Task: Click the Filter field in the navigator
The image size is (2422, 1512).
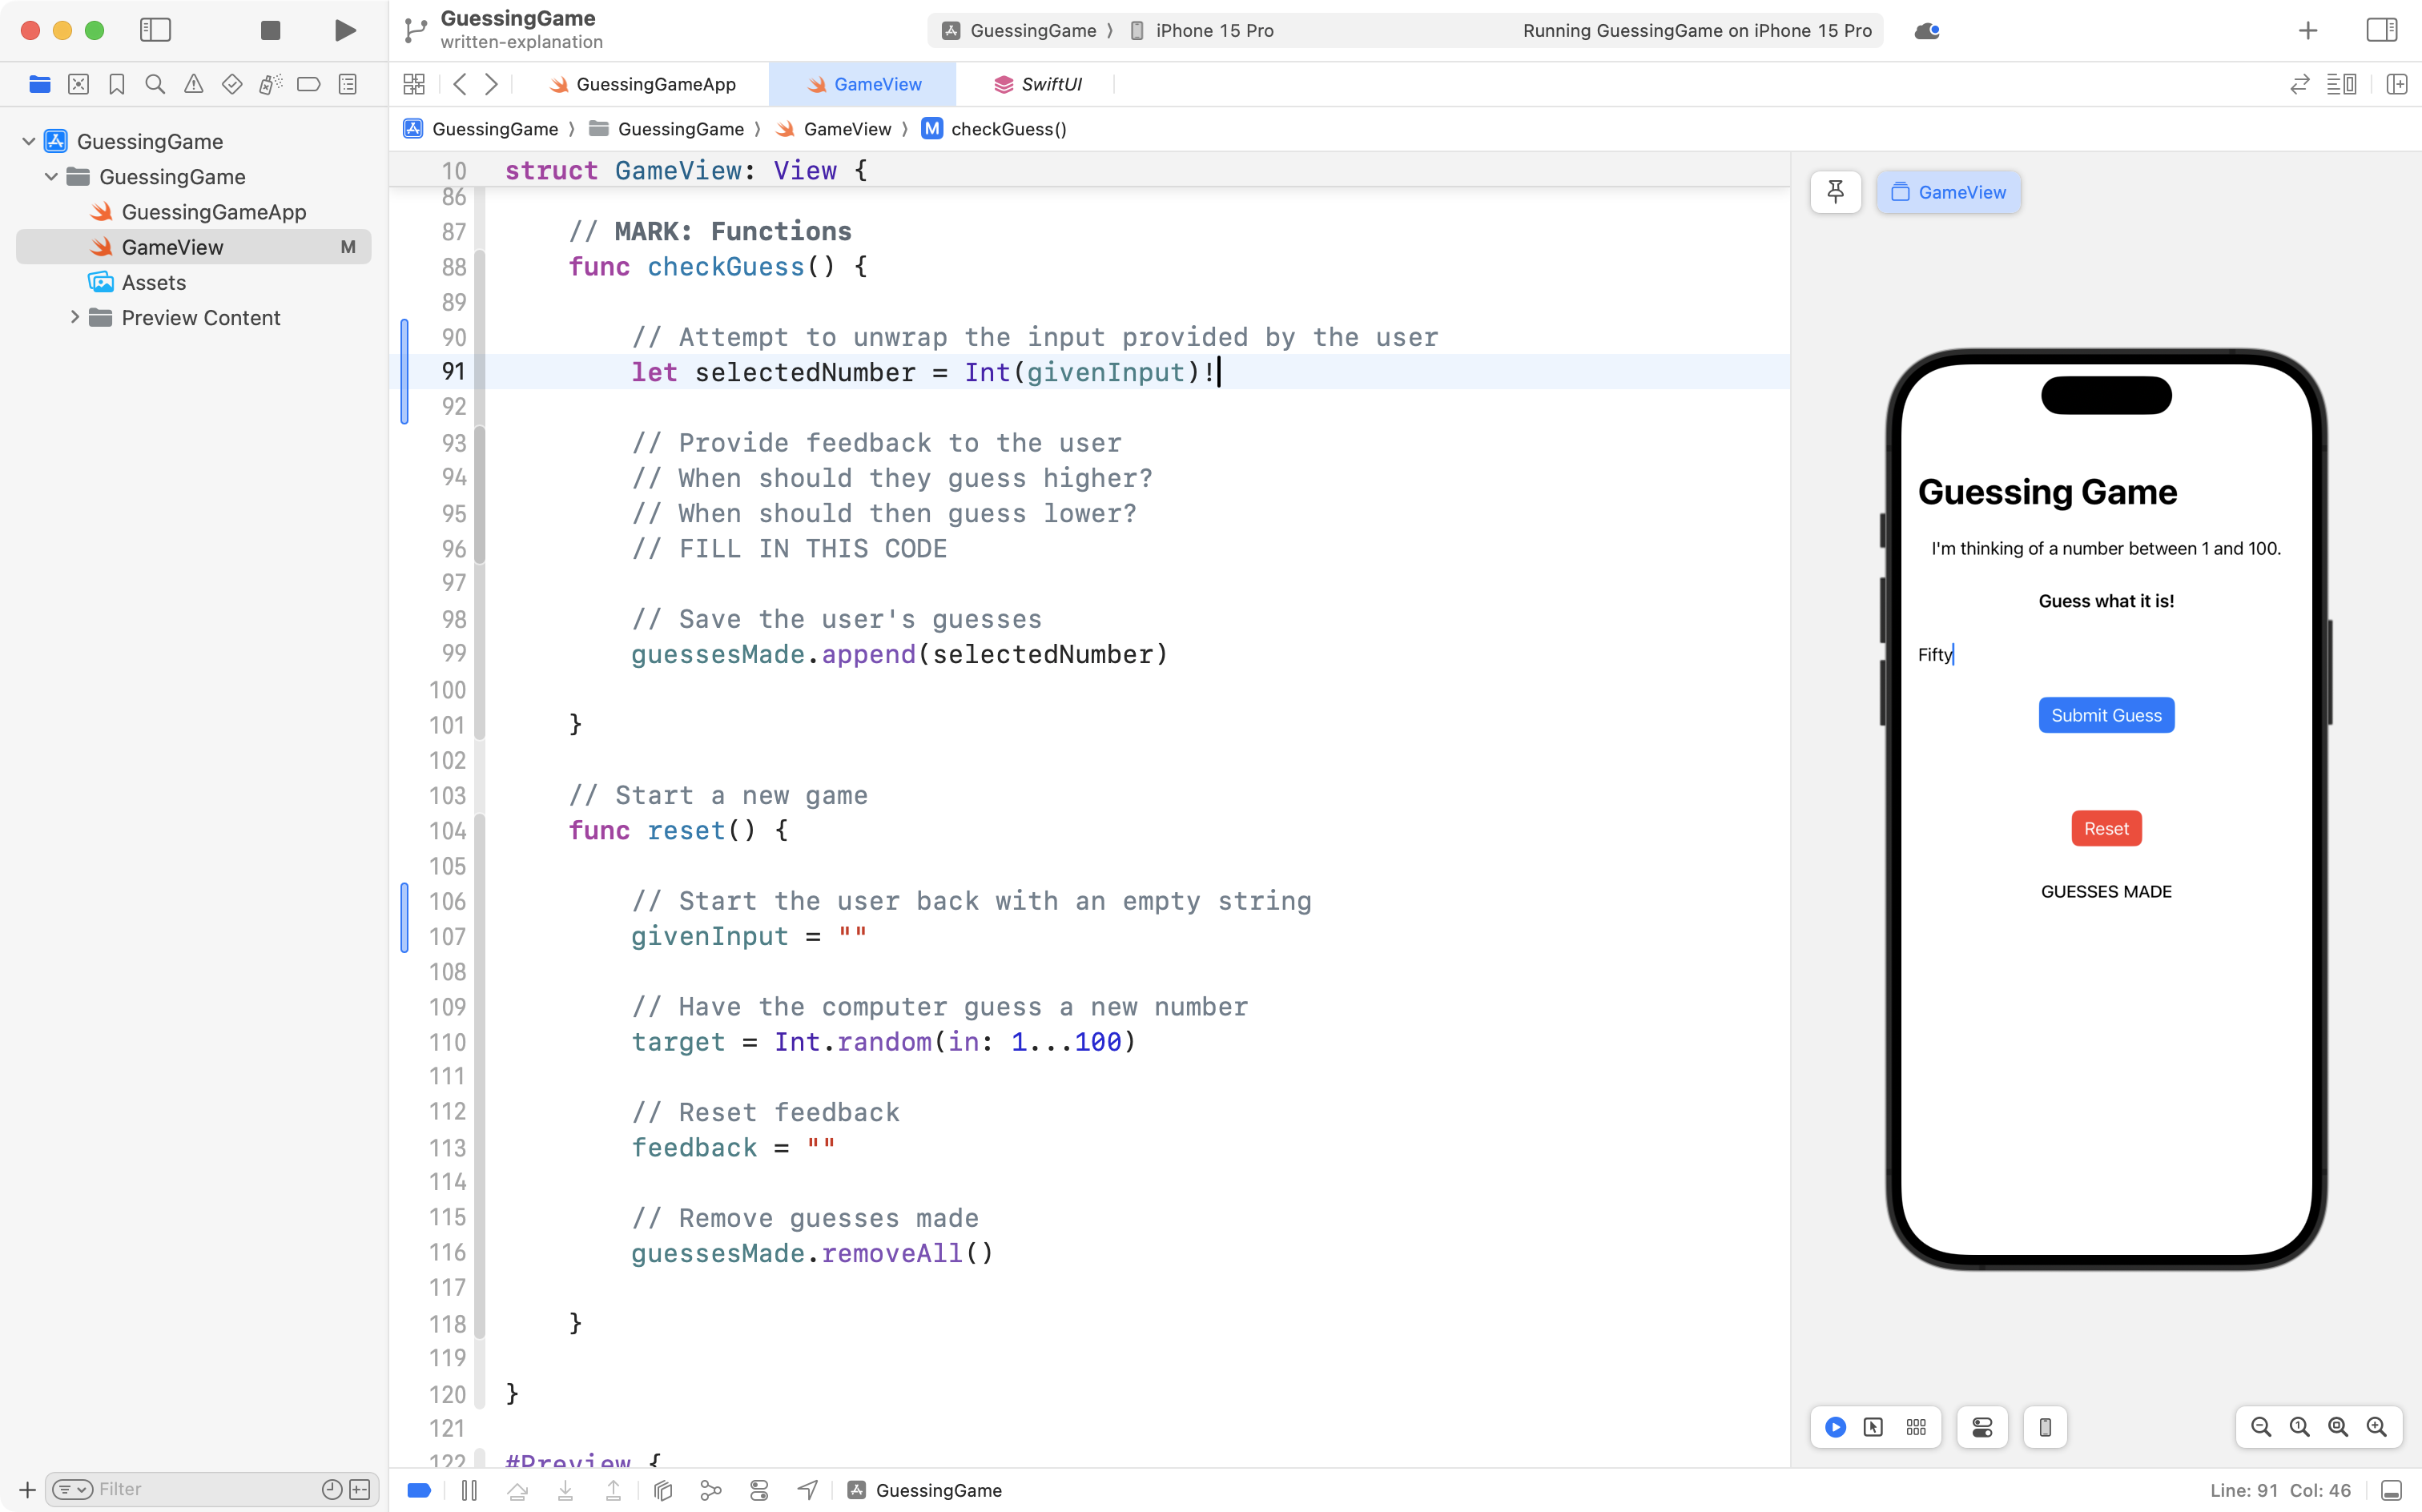Action: pyautogui.click(x=180, y=1488)
